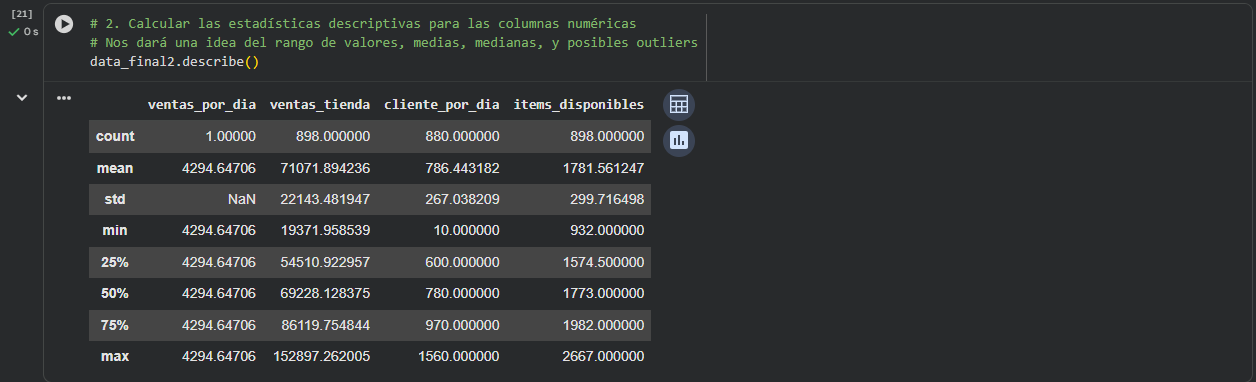The width and height of the screenshot is (1256, 382).
Task: Click the cliente_por_dia column header
Action: pyautogui.click(x=442, y=105)
